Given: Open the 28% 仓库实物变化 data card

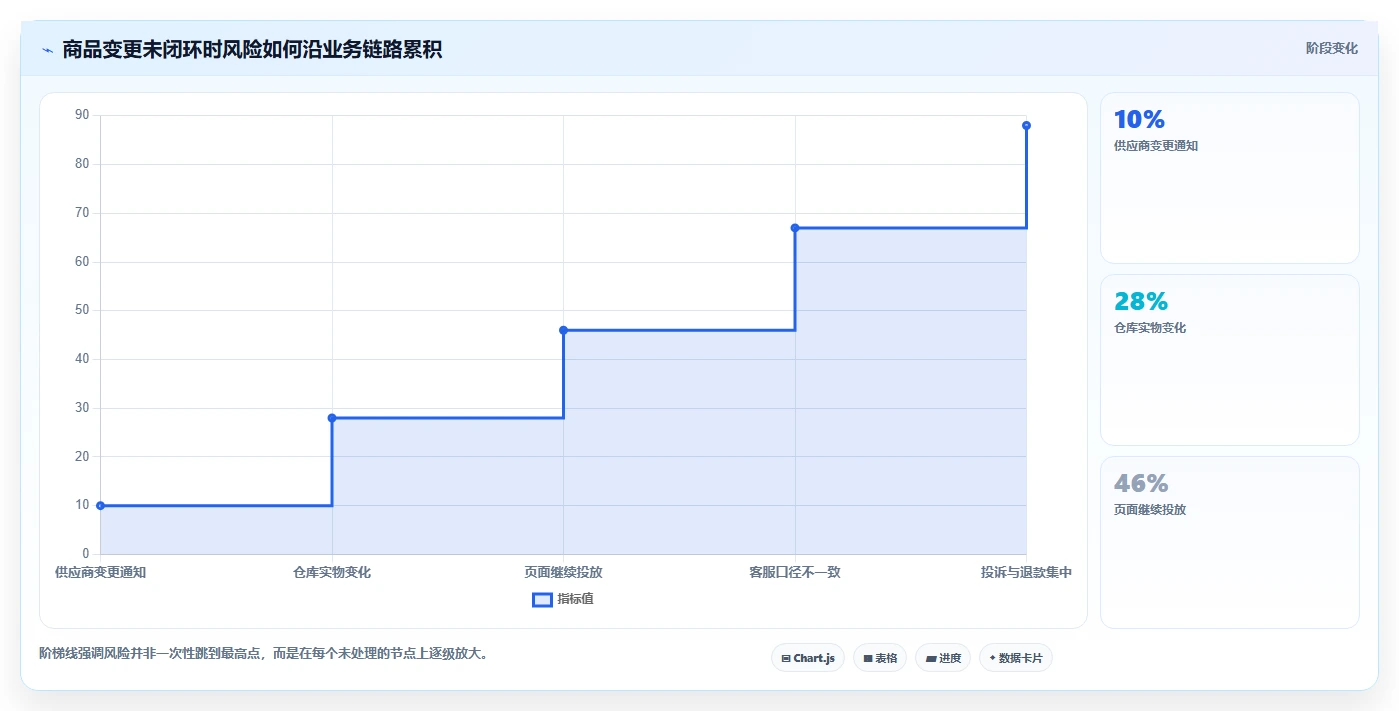Looking at the screenshot, I should coord(1230,360).
